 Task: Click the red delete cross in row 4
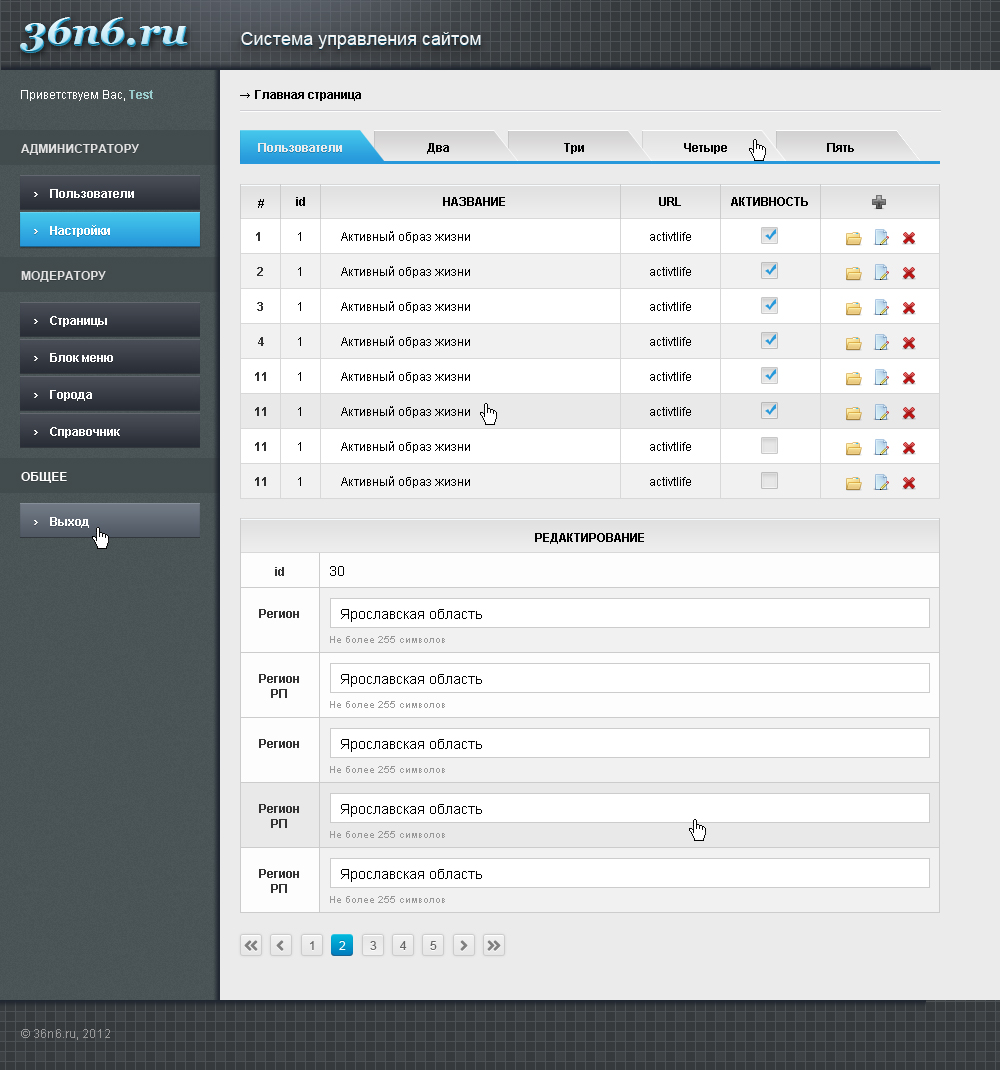pyautogui.click(x=909, y=343)
